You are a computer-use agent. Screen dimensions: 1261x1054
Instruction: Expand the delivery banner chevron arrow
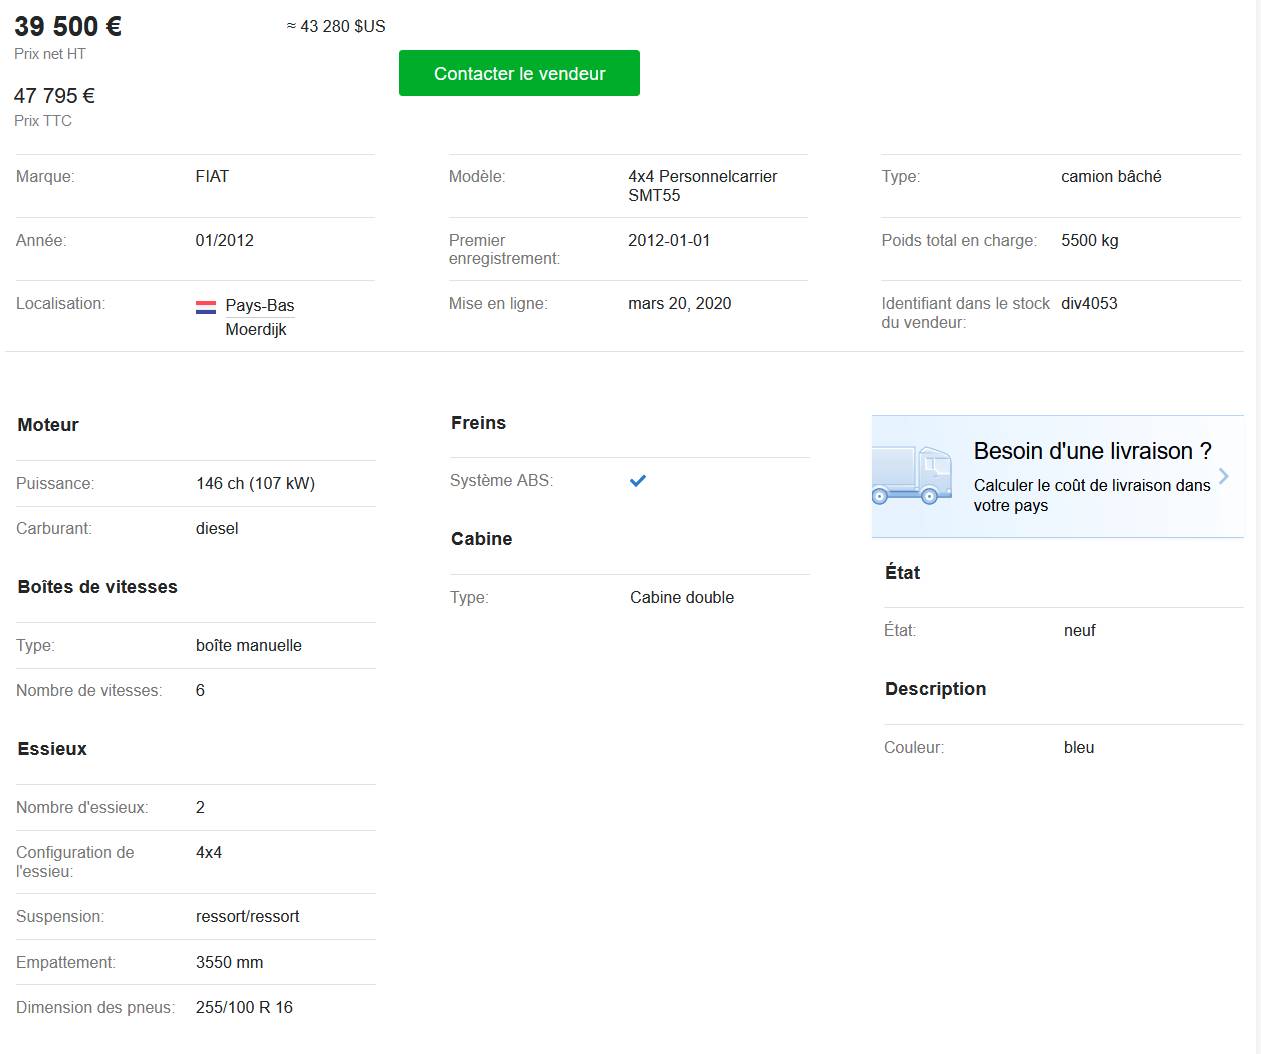coord(1223,476)
